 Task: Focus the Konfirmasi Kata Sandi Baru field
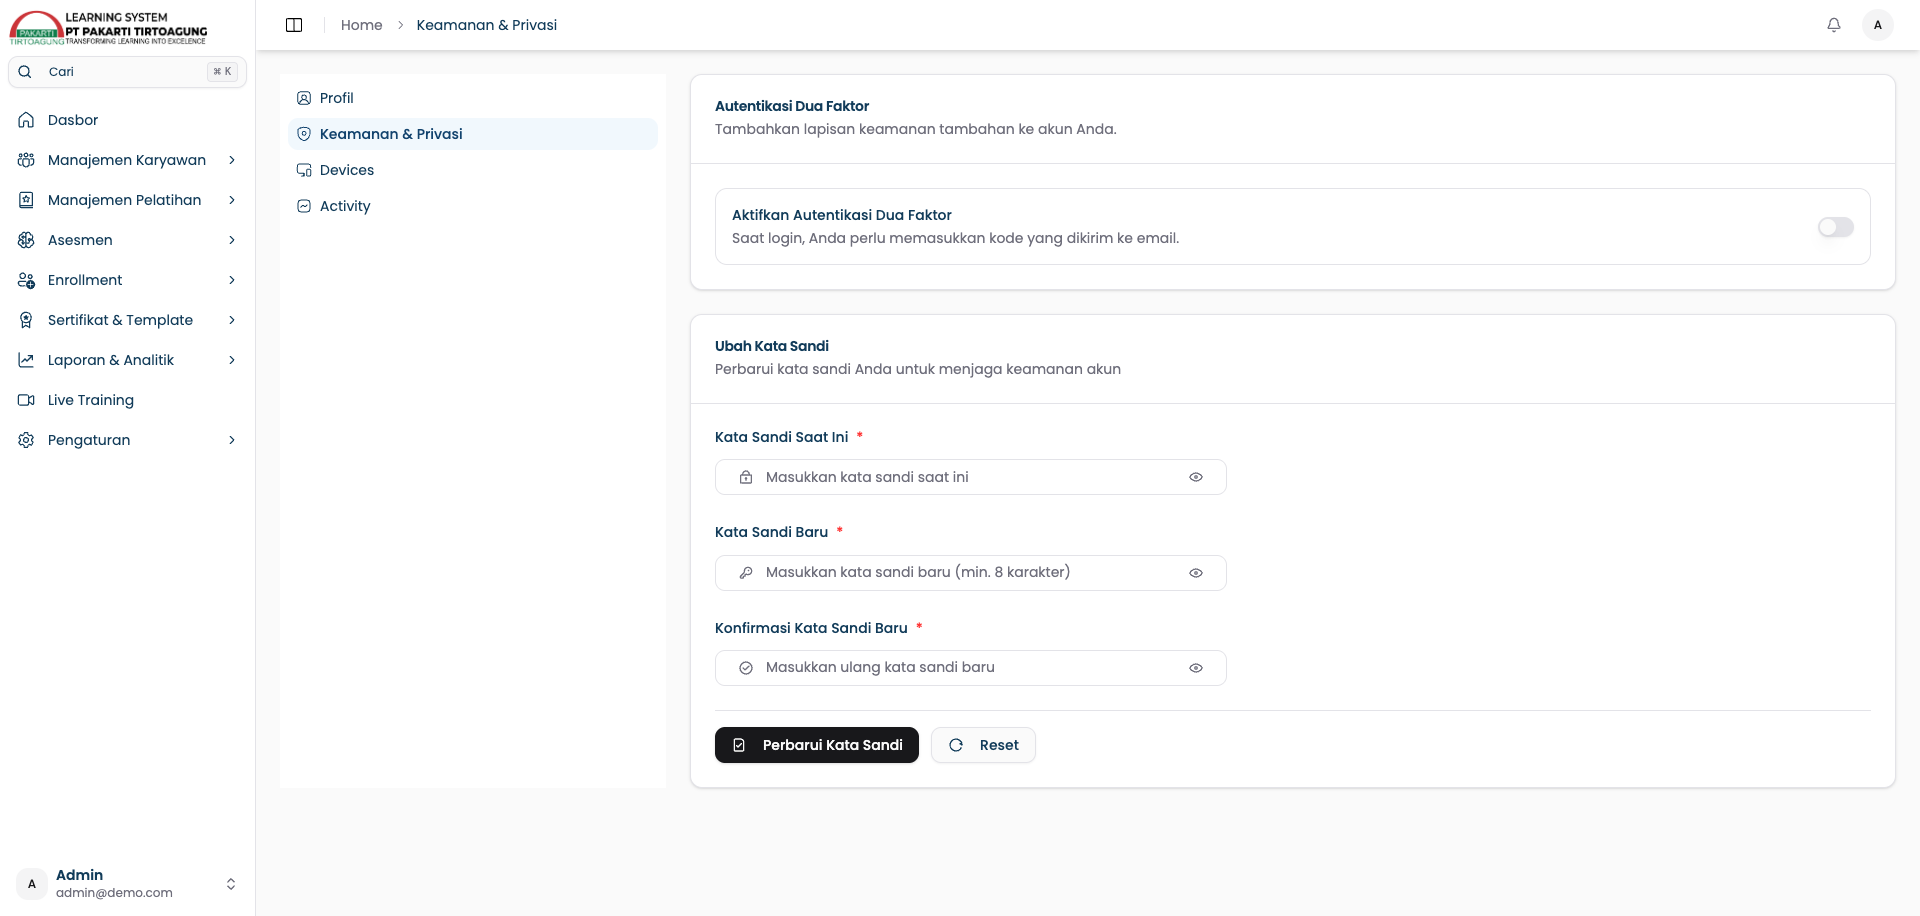point(971,668)
